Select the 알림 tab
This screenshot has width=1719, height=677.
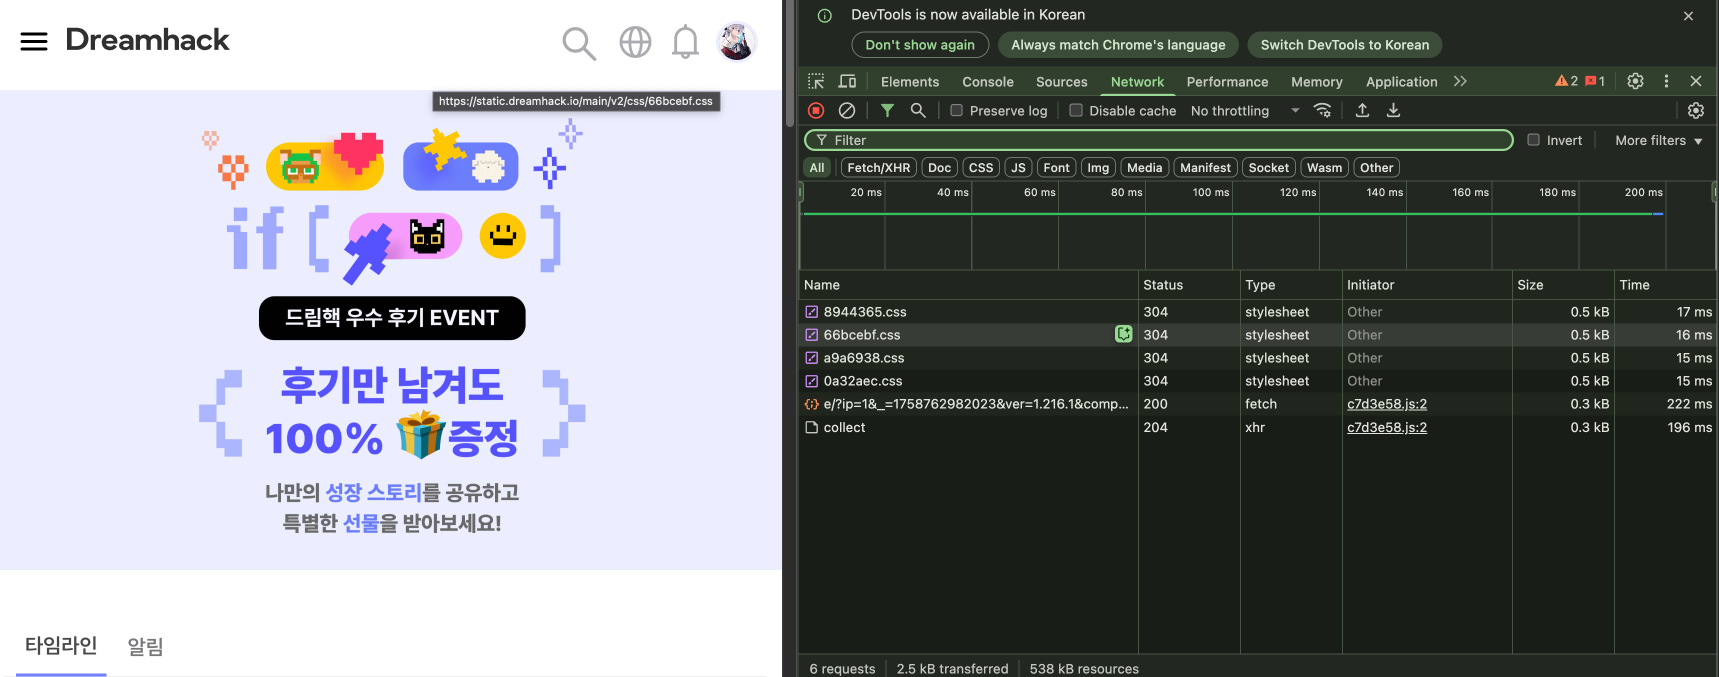pyautogui.click(x=145, y=647)
